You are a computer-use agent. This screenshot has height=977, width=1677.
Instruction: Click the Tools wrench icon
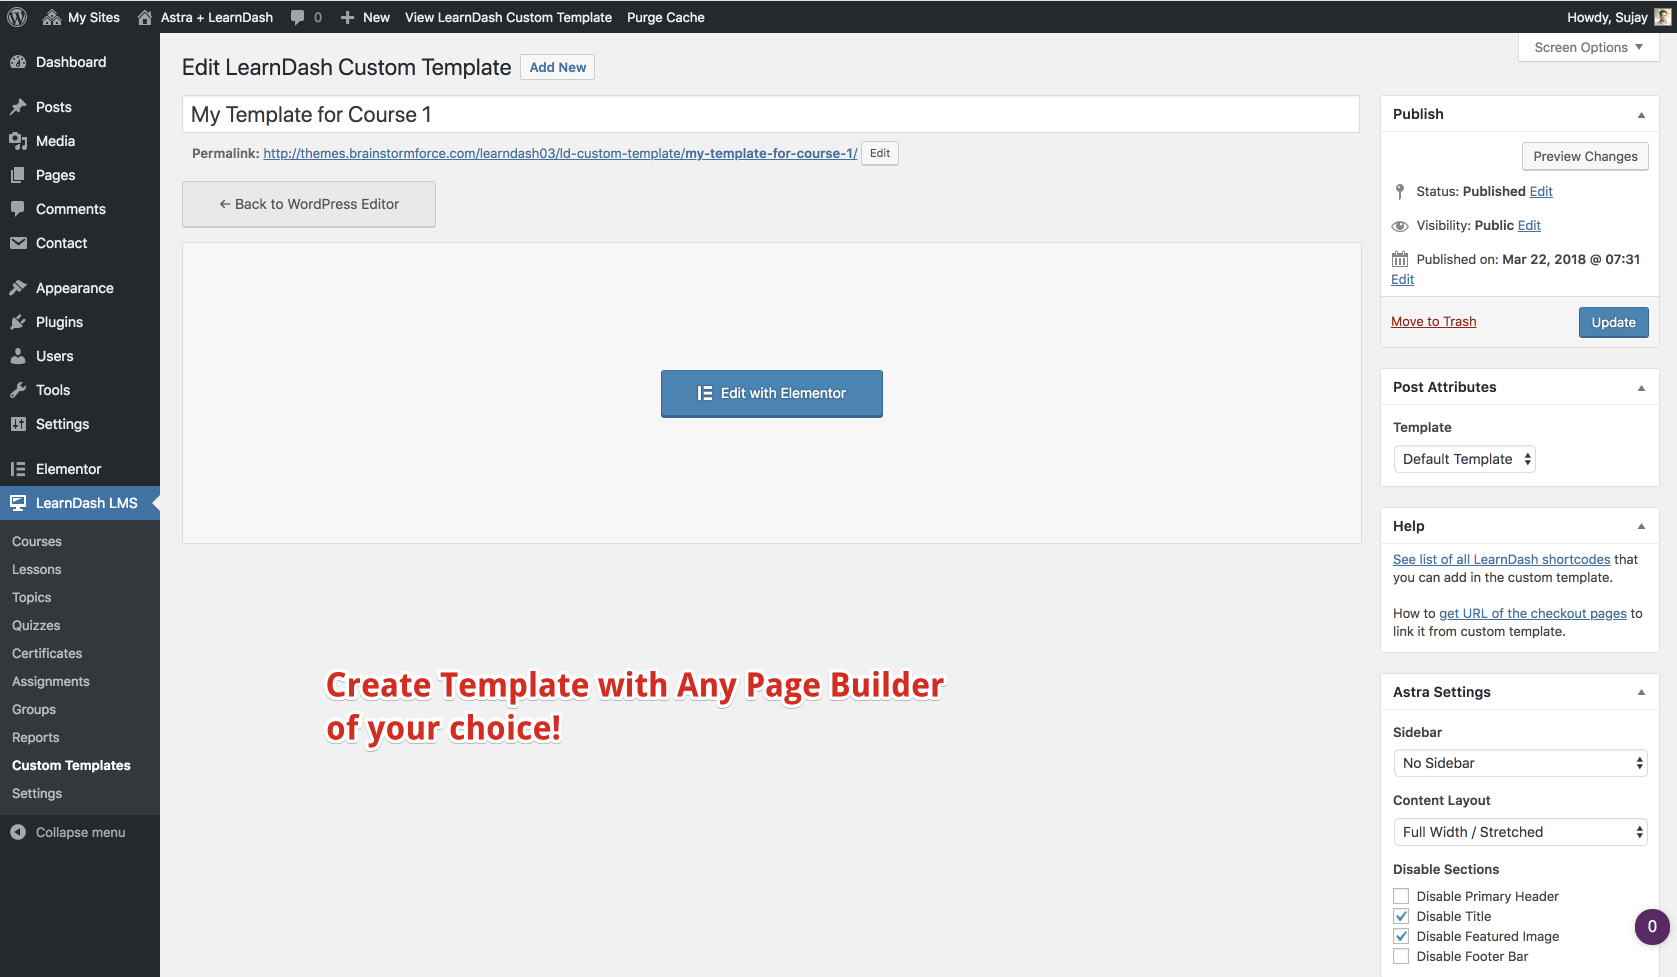tap(18, 390)
